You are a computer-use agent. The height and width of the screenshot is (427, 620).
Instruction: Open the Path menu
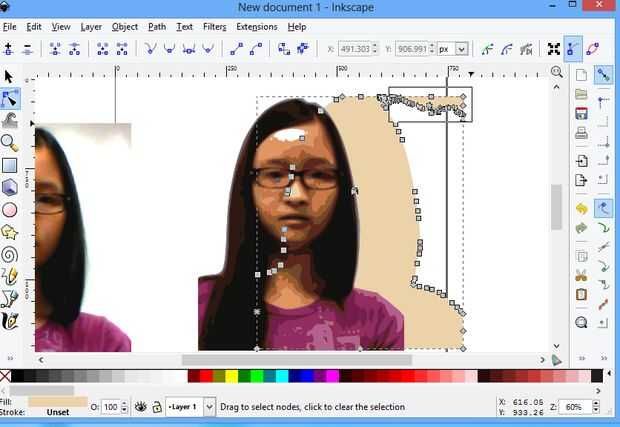click(x=157, y=27)
